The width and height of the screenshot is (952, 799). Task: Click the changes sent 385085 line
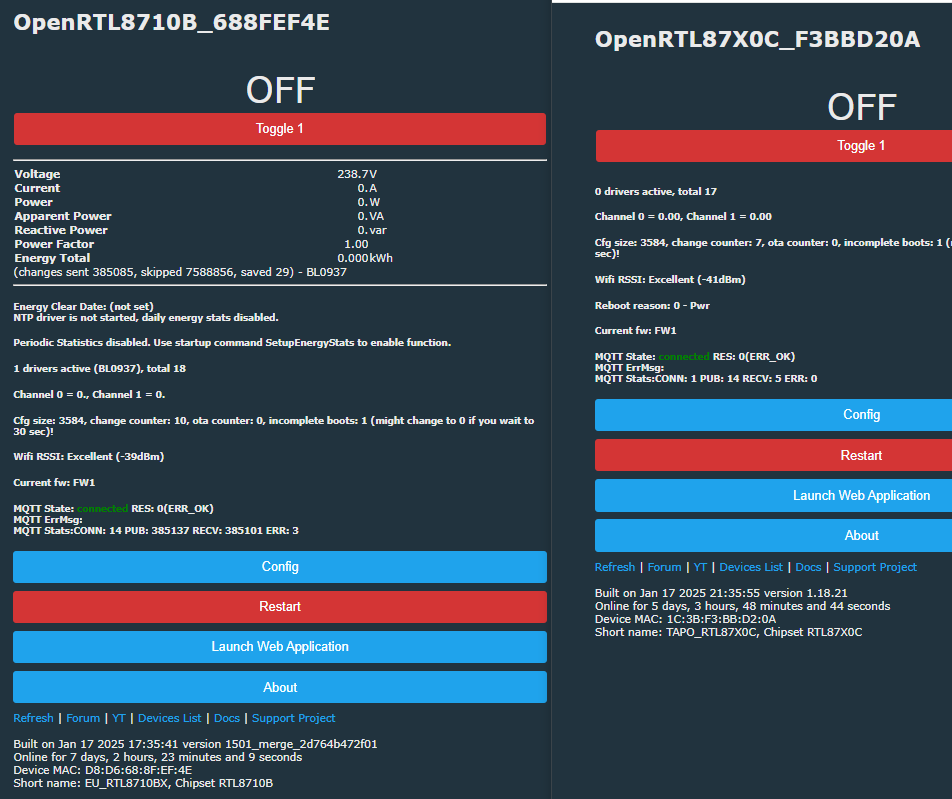click(180, 272)
